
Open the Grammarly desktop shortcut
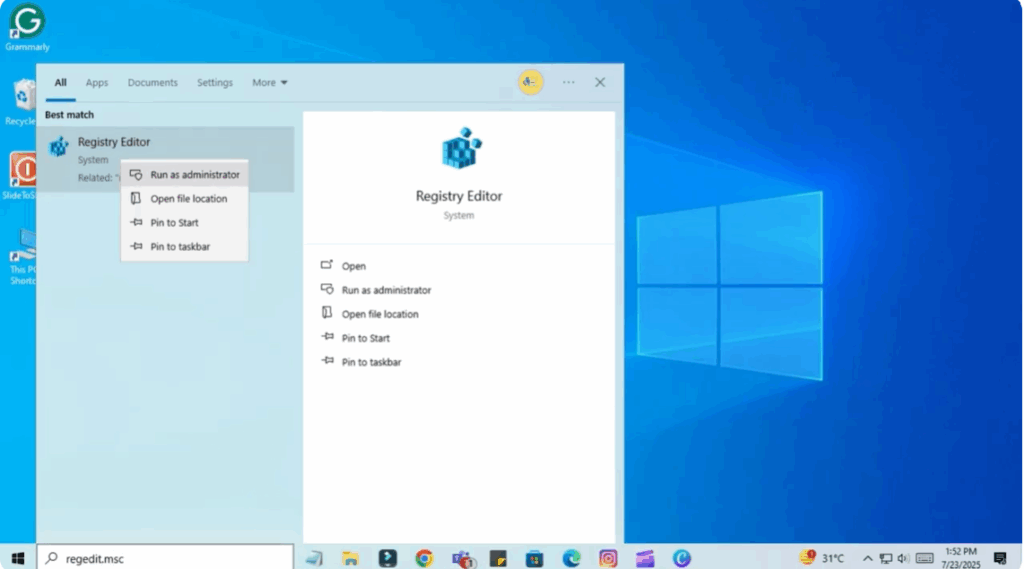tap(27, 22)
